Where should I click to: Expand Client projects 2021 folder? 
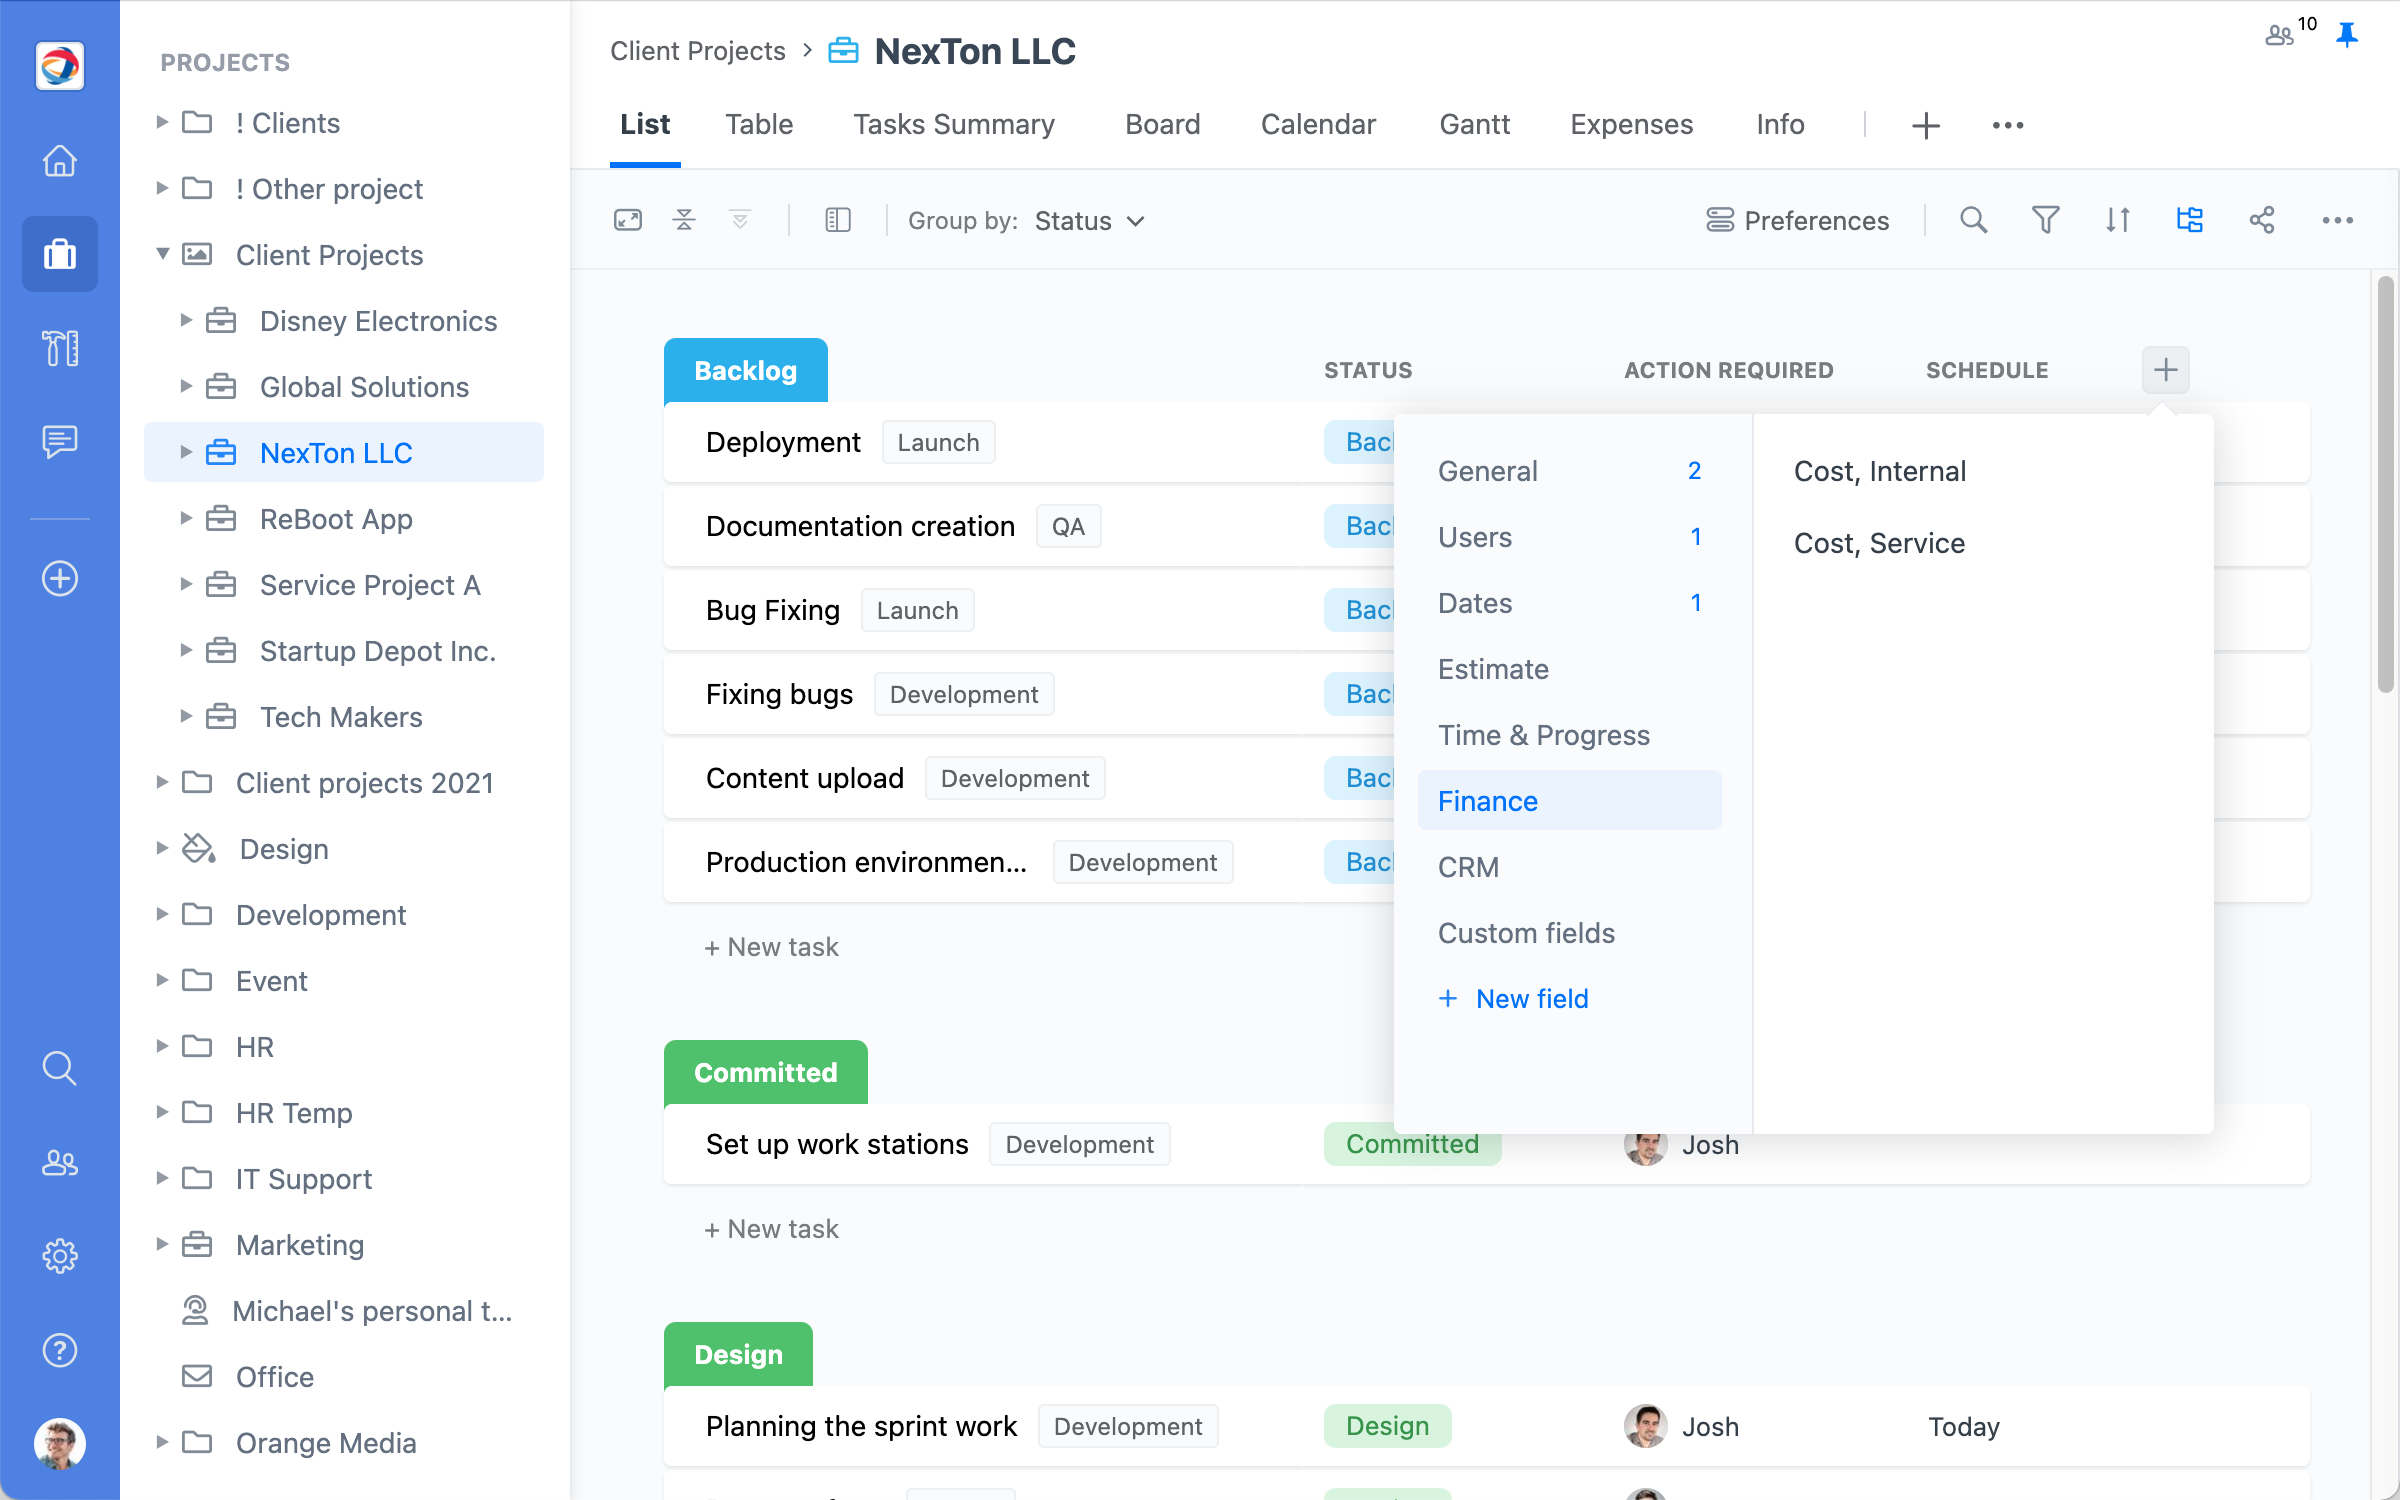pyautogui.click(x=162, y=782)
